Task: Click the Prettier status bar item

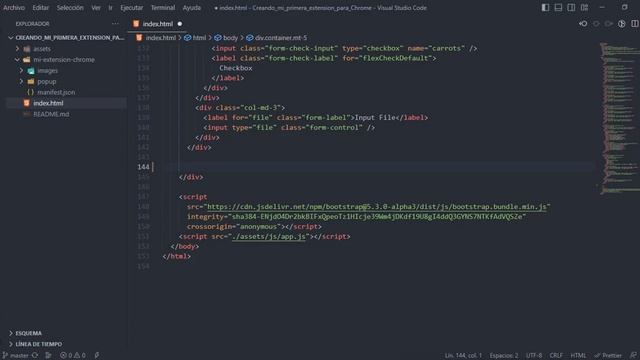Action: click(608, 356)
